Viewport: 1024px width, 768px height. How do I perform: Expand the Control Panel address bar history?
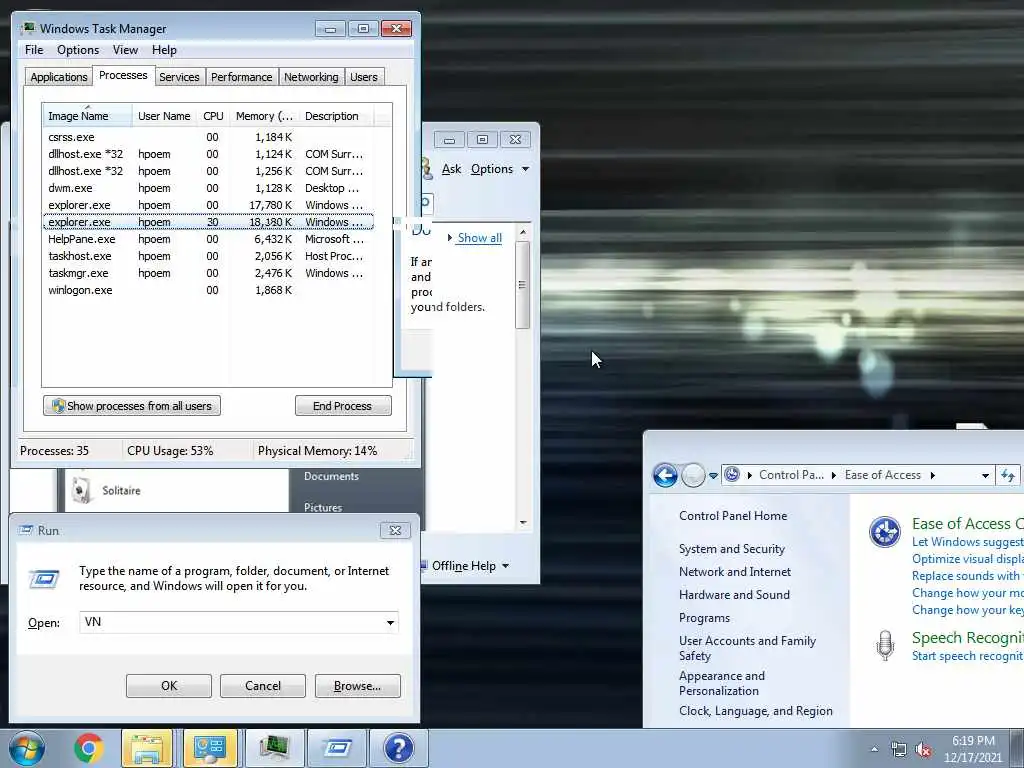click(985, 475)
